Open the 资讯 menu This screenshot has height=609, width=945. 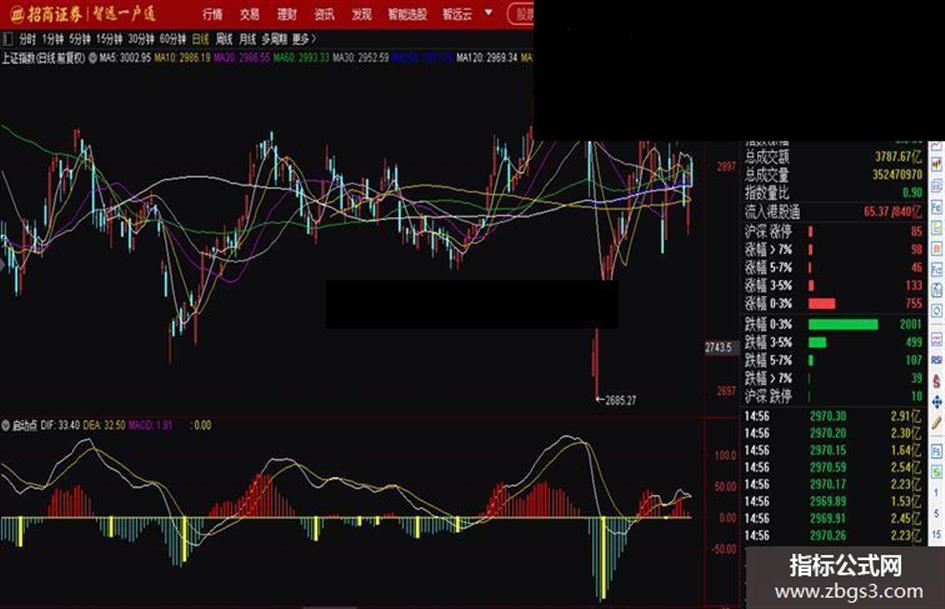pos(324,14)
